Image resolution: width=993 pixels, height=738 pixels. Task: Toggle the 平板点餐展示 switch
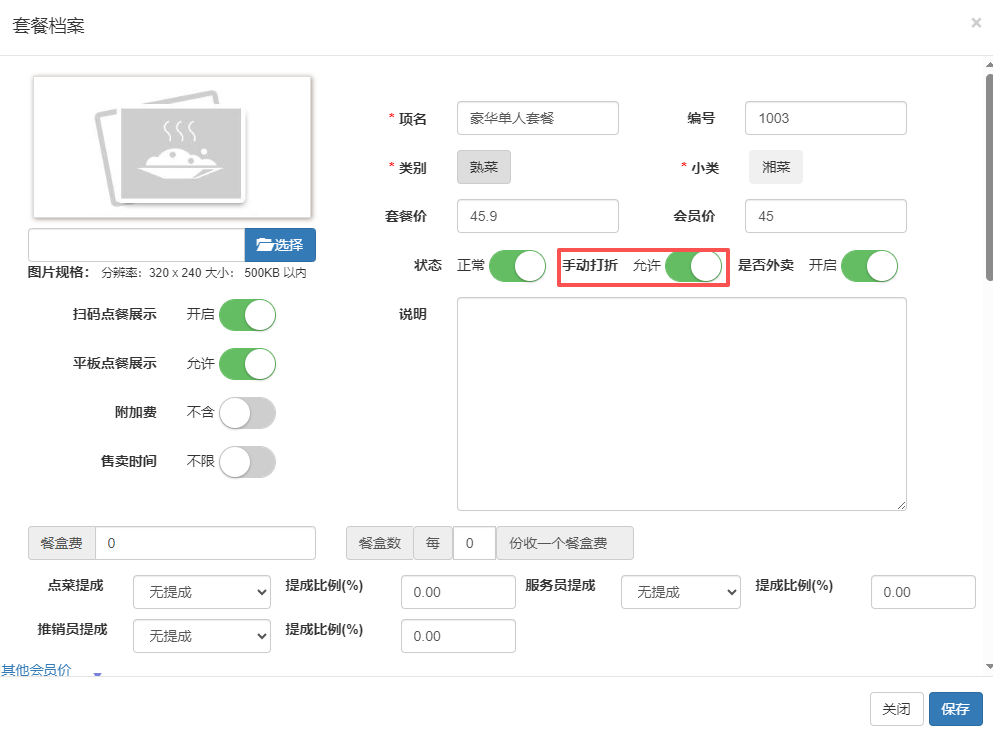247,364
